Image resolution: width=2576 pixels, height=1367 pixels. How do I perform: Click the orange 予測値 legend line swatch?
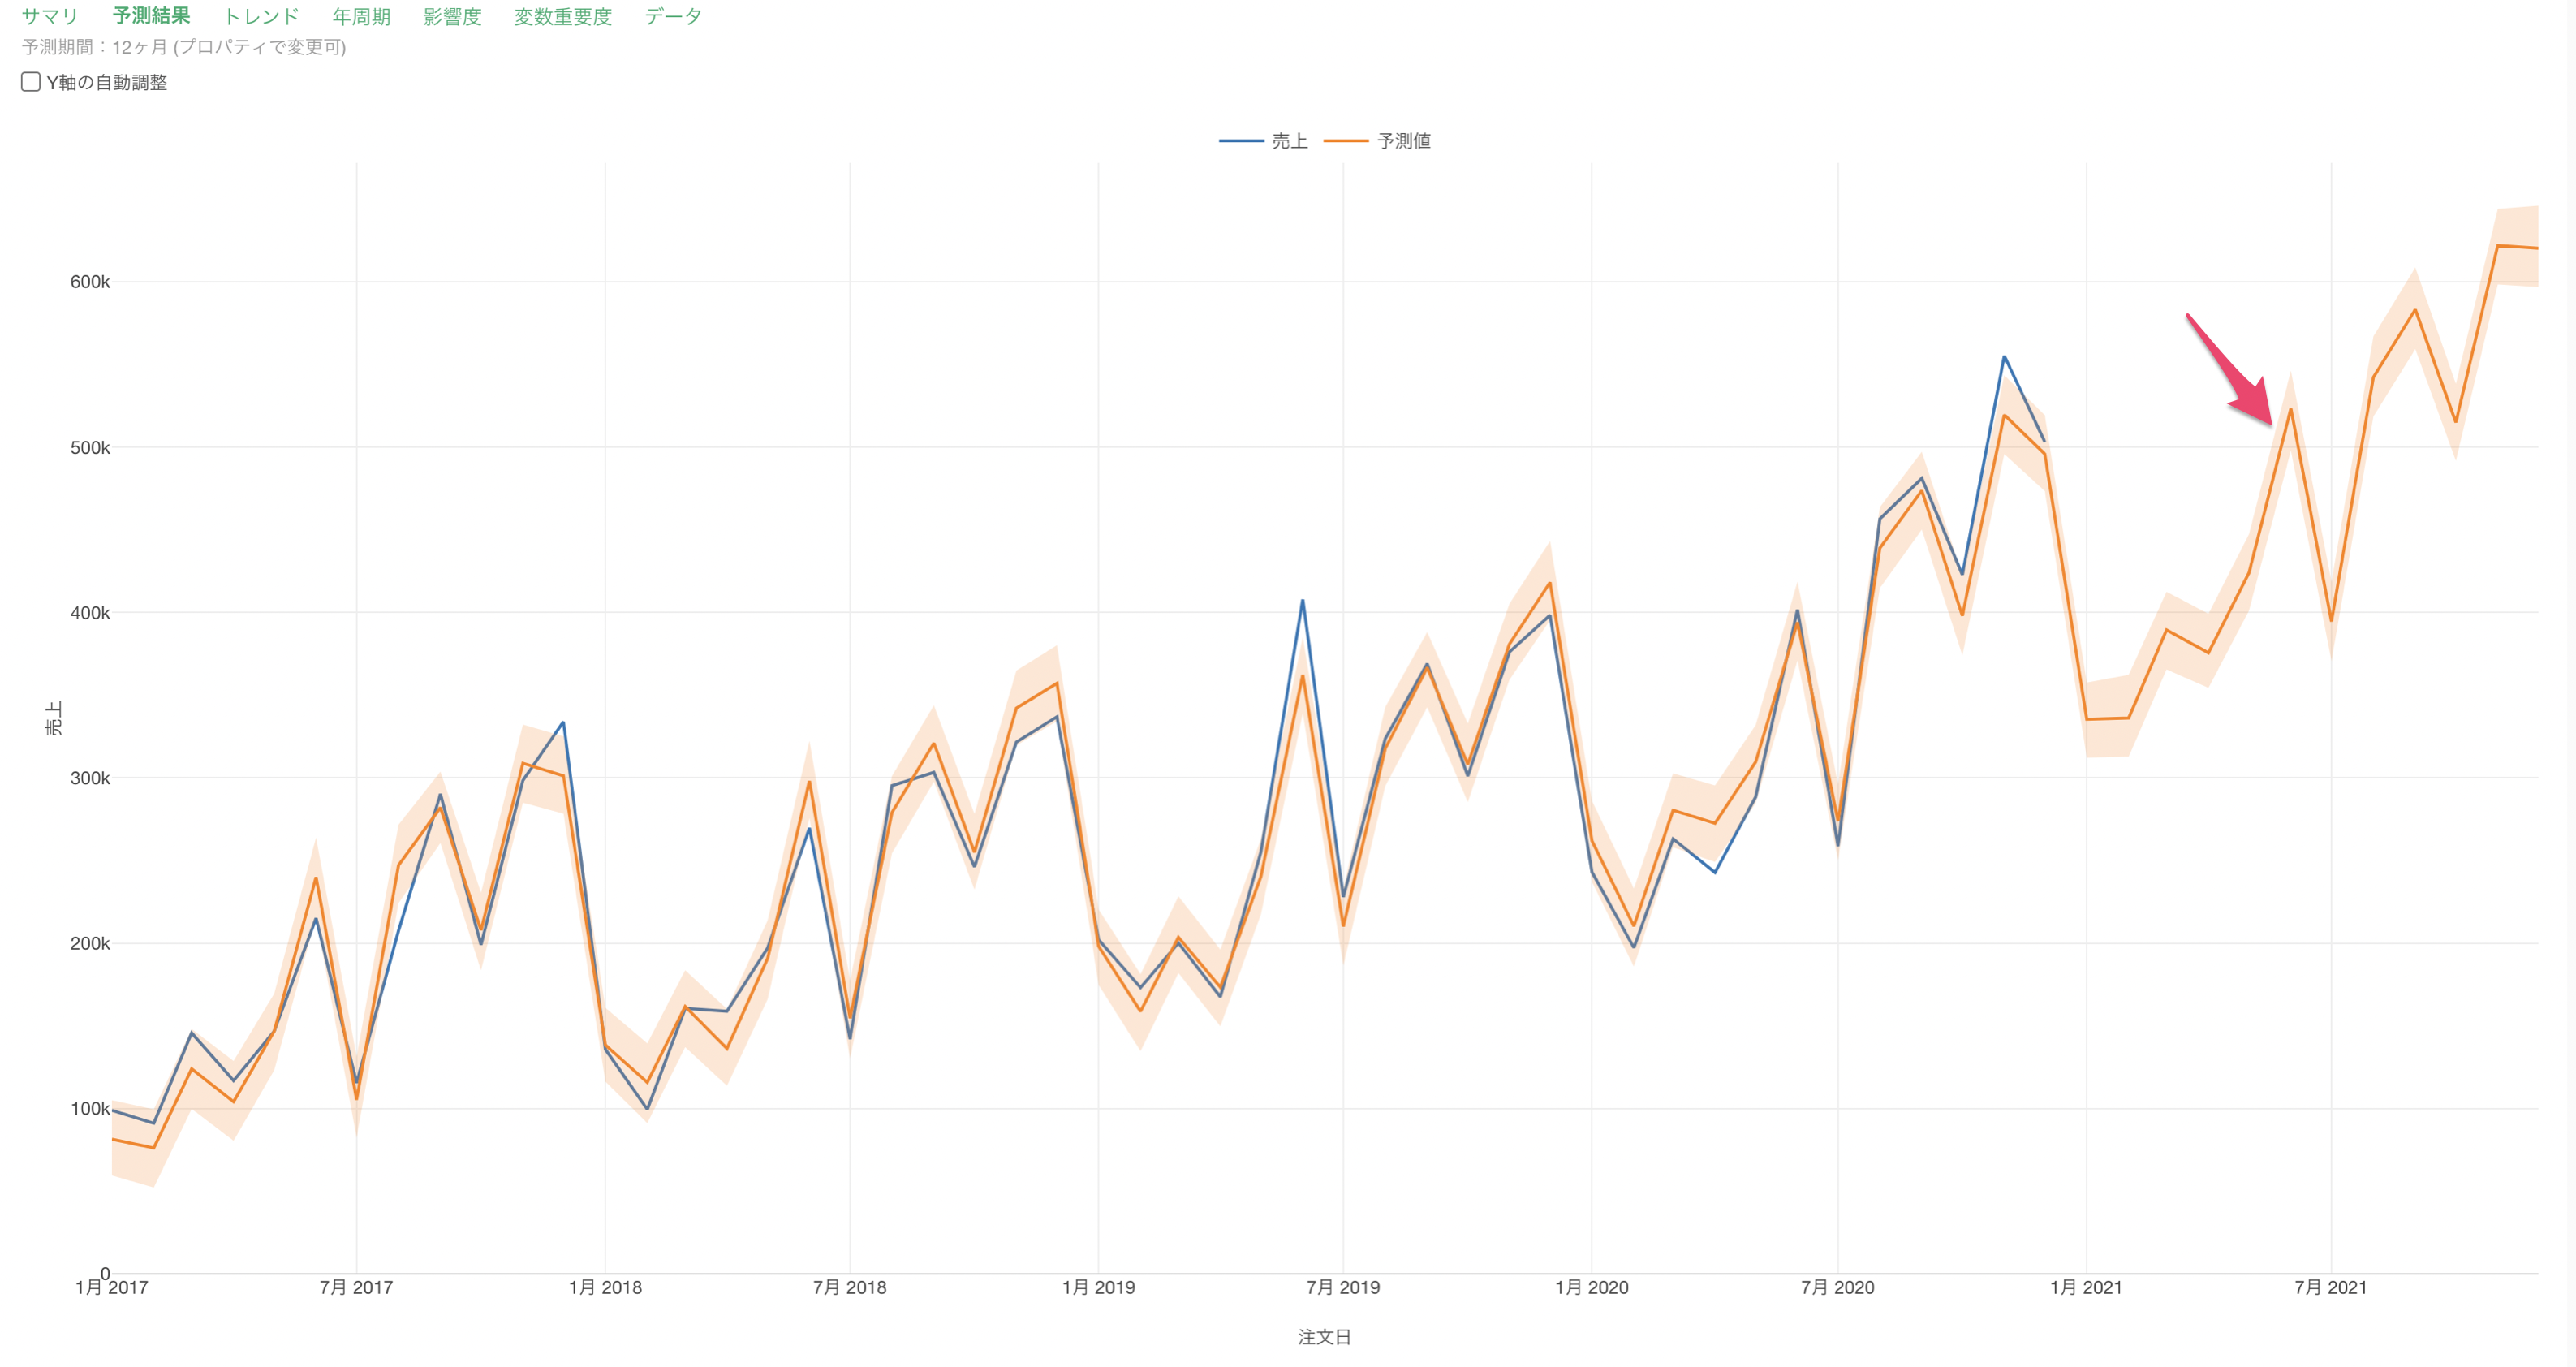1346,141
